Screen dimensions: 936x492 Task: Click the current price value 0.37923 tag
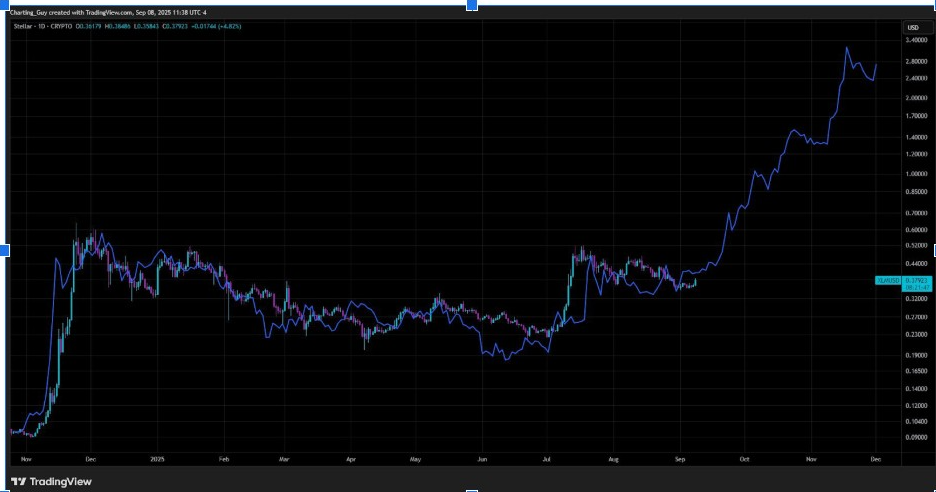pyautogui.click(x=916, y=280)
